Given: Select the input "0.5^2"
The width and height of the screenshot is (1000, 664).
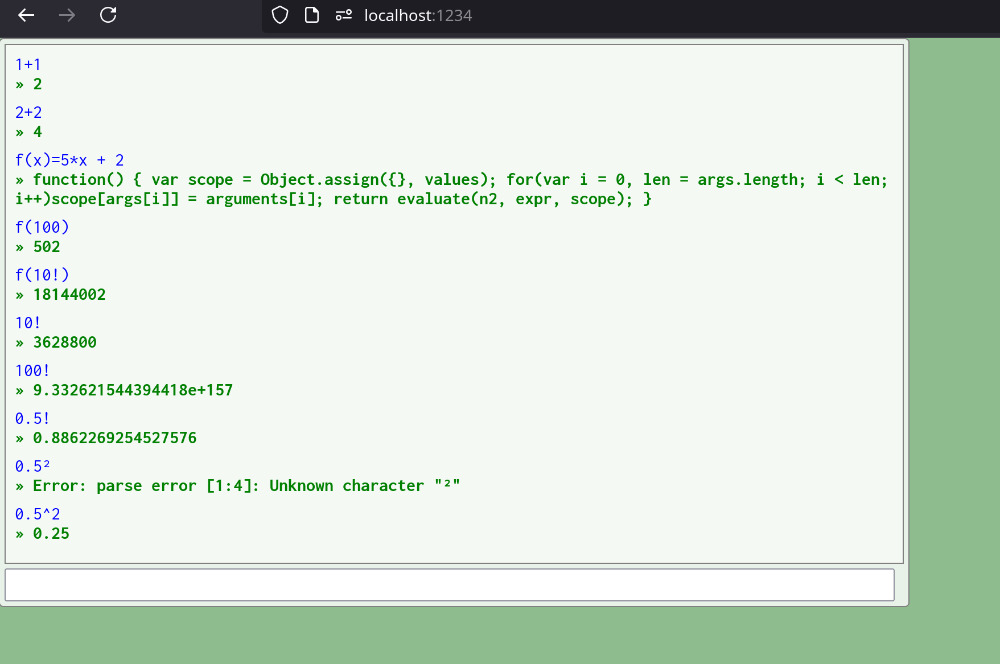Looking at the screenshot, I should coord(38,514).
